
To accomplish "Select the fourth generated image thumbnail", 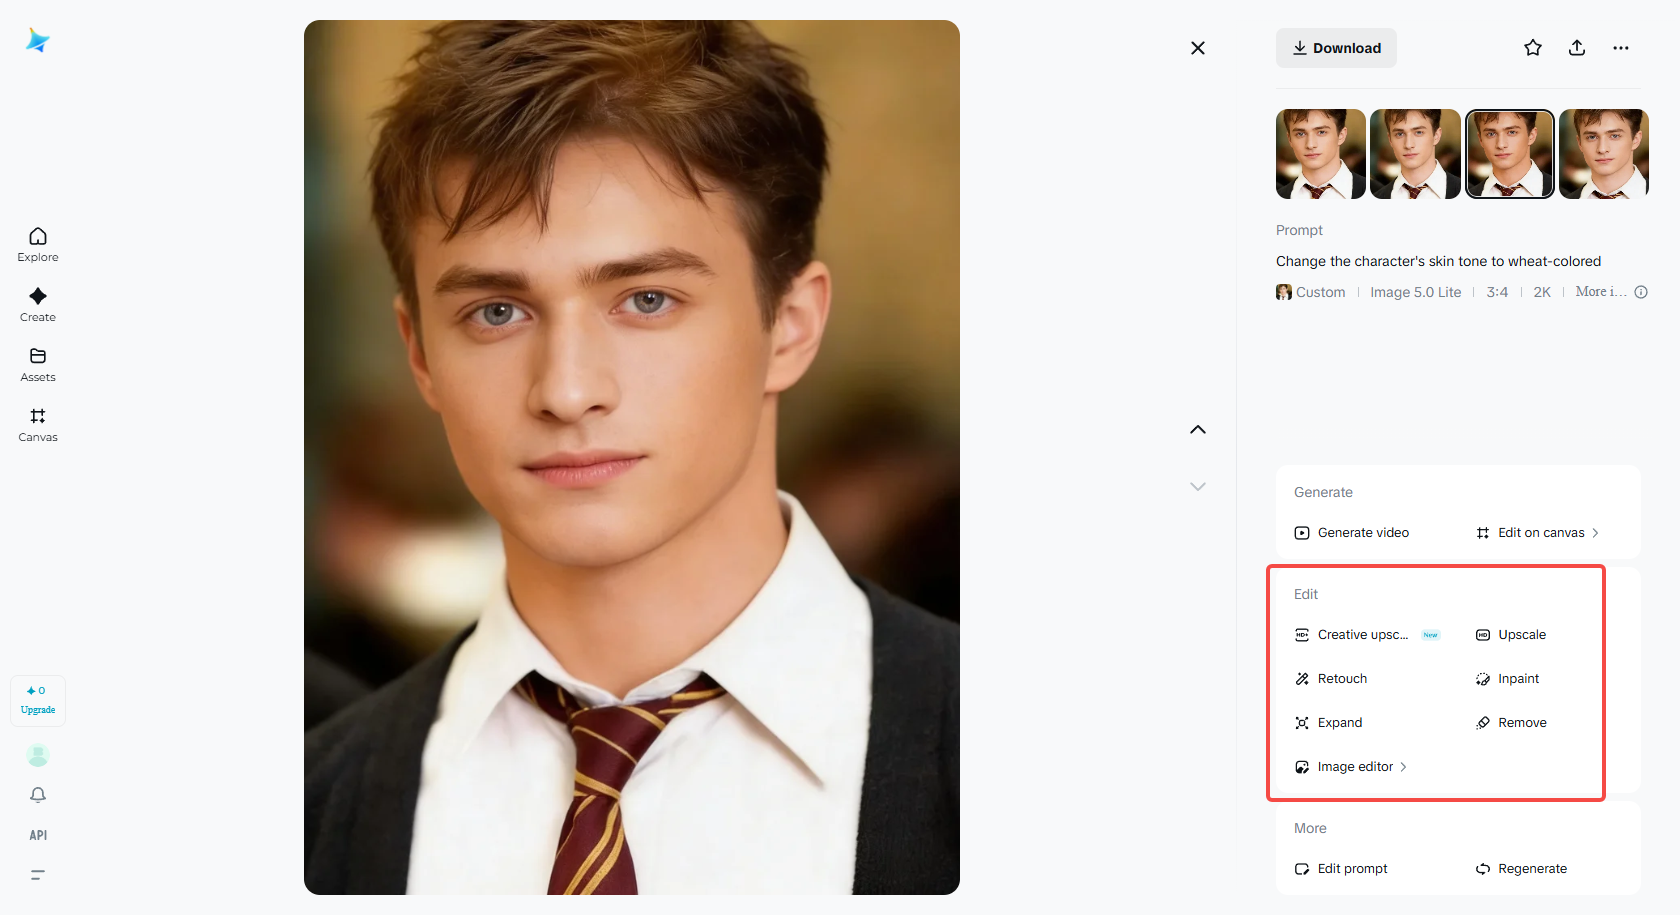I will pyautogui.click(x=1604, y=154).
